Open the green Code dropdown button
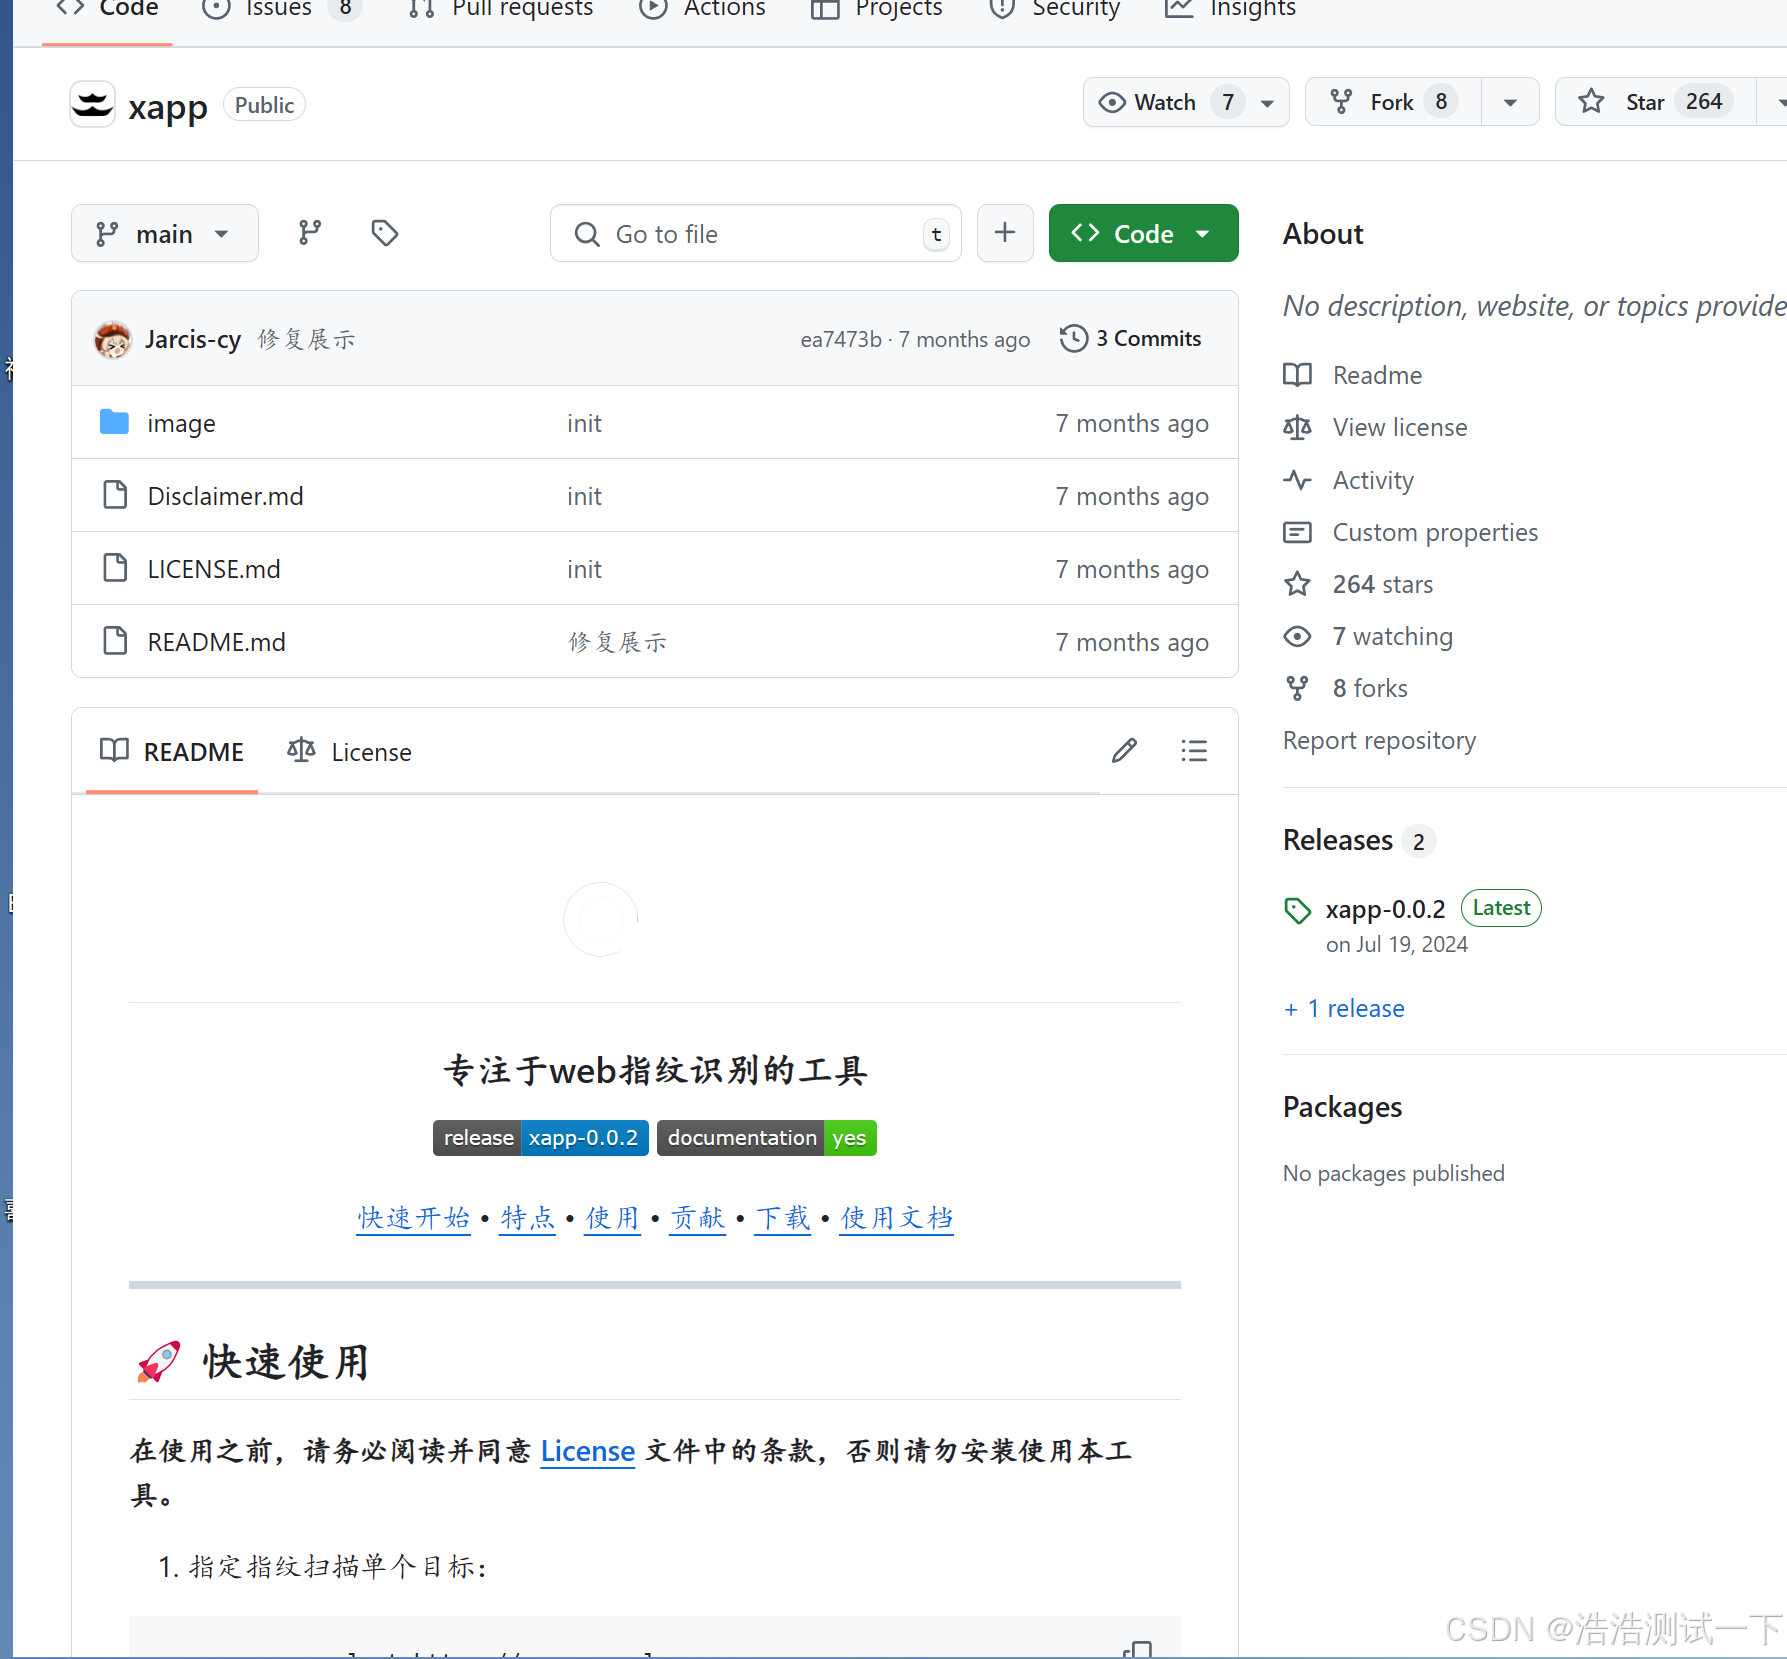Image resolution: width=1787 pixels, height=1659 pixels. tap(1143, 233)
